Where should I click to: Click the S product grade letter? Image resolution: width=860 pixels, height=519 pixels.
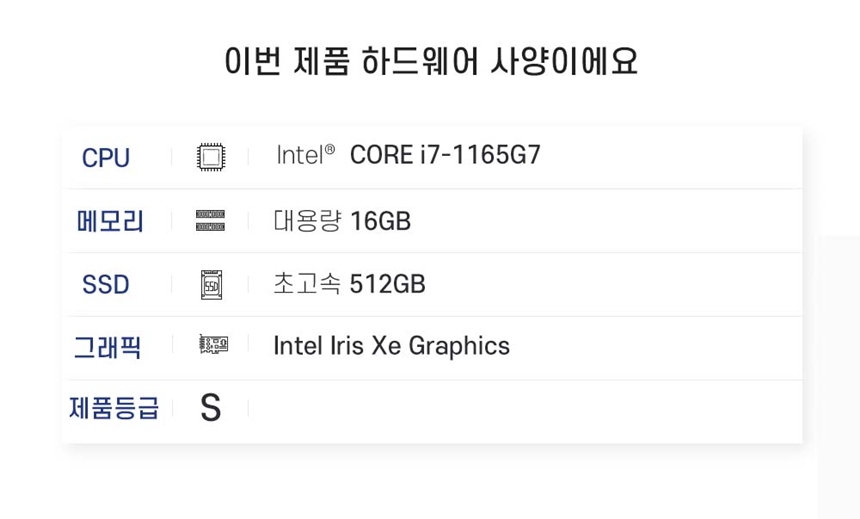(x=210, y=408)
